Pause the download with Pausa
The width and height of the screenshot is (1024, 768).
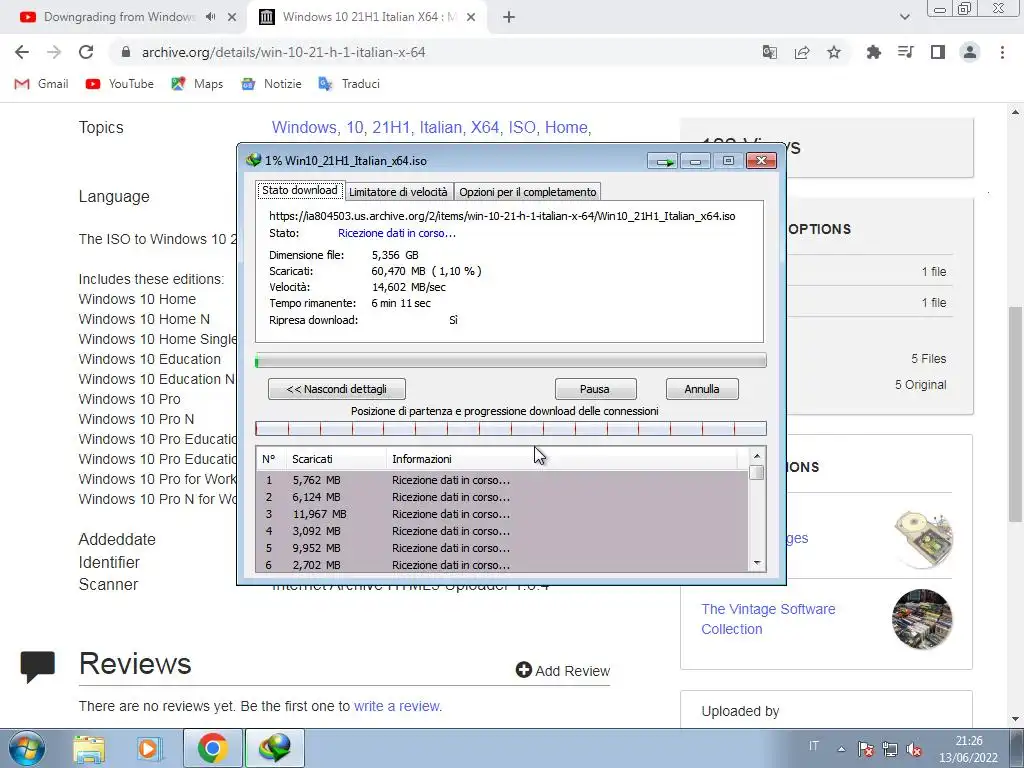pos(595,389)
